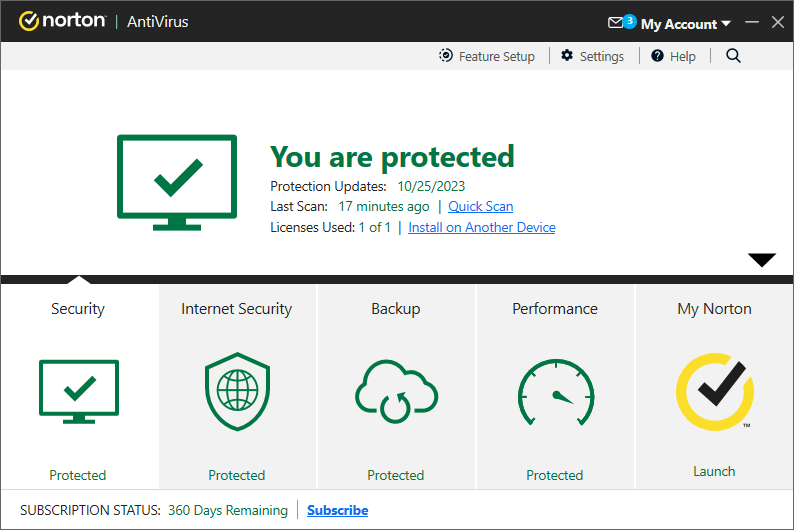Open the mail notifications envelope icon
The image size is (794, 530).
click(618, 22)
